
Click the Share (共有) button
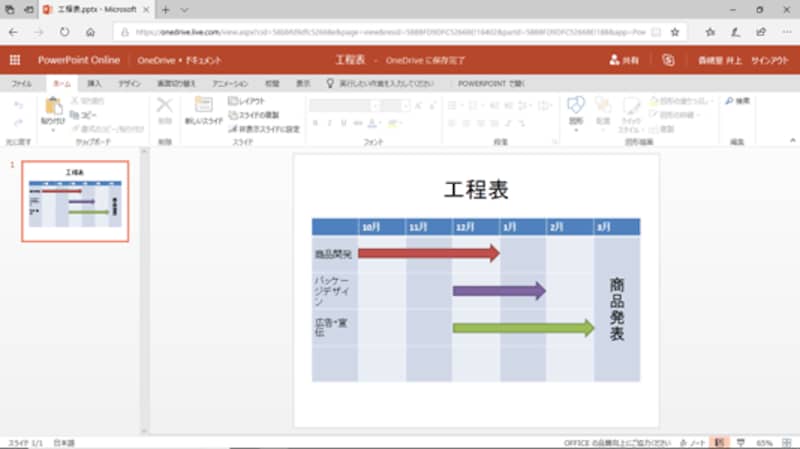click(x=622, y=60)
